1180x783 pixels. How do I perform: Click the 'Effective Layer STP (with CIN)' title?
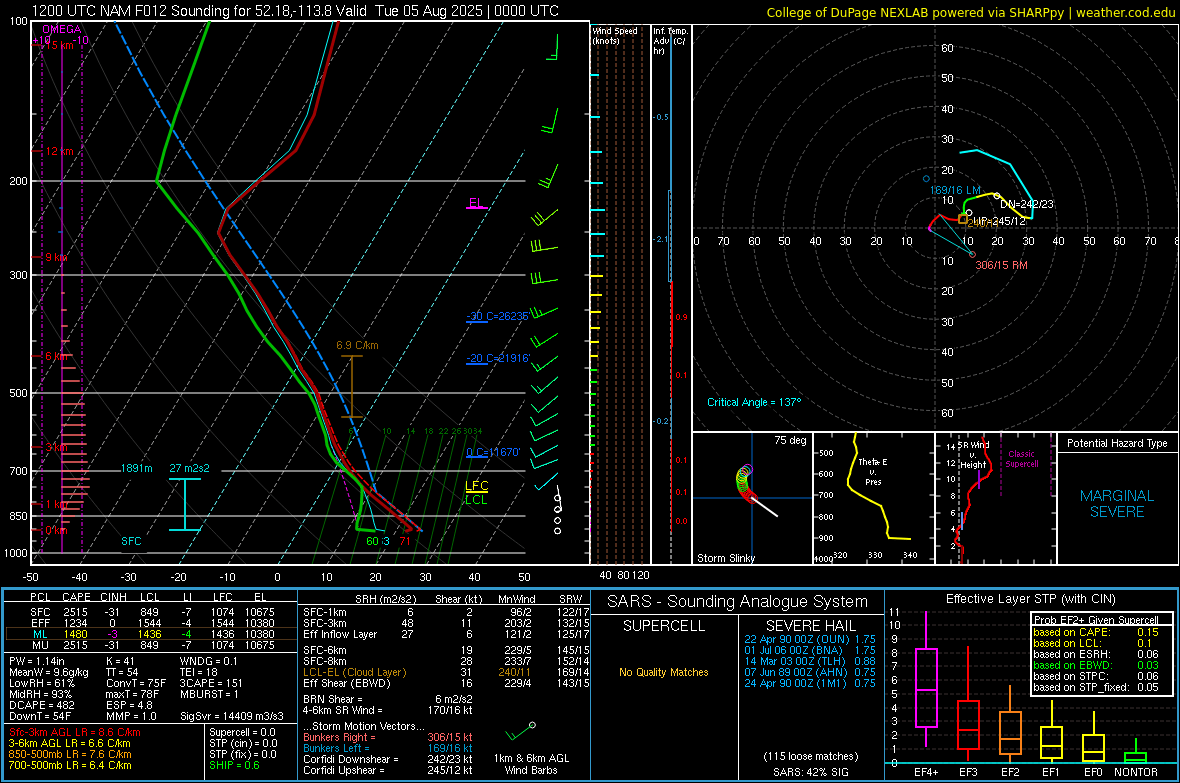1030,599
